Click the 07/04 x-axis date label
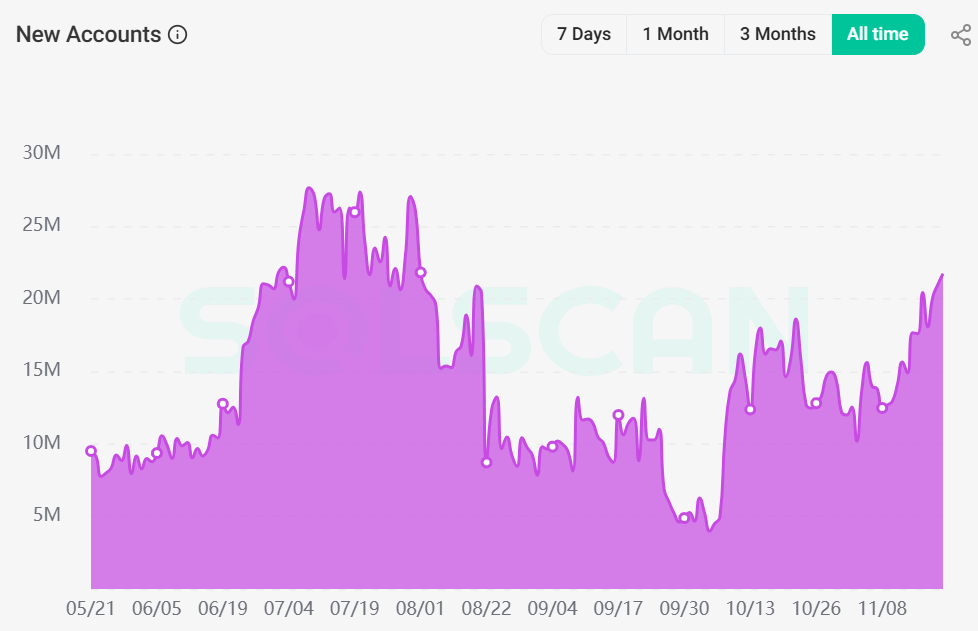The image size is (978, 631). point(289,609)
